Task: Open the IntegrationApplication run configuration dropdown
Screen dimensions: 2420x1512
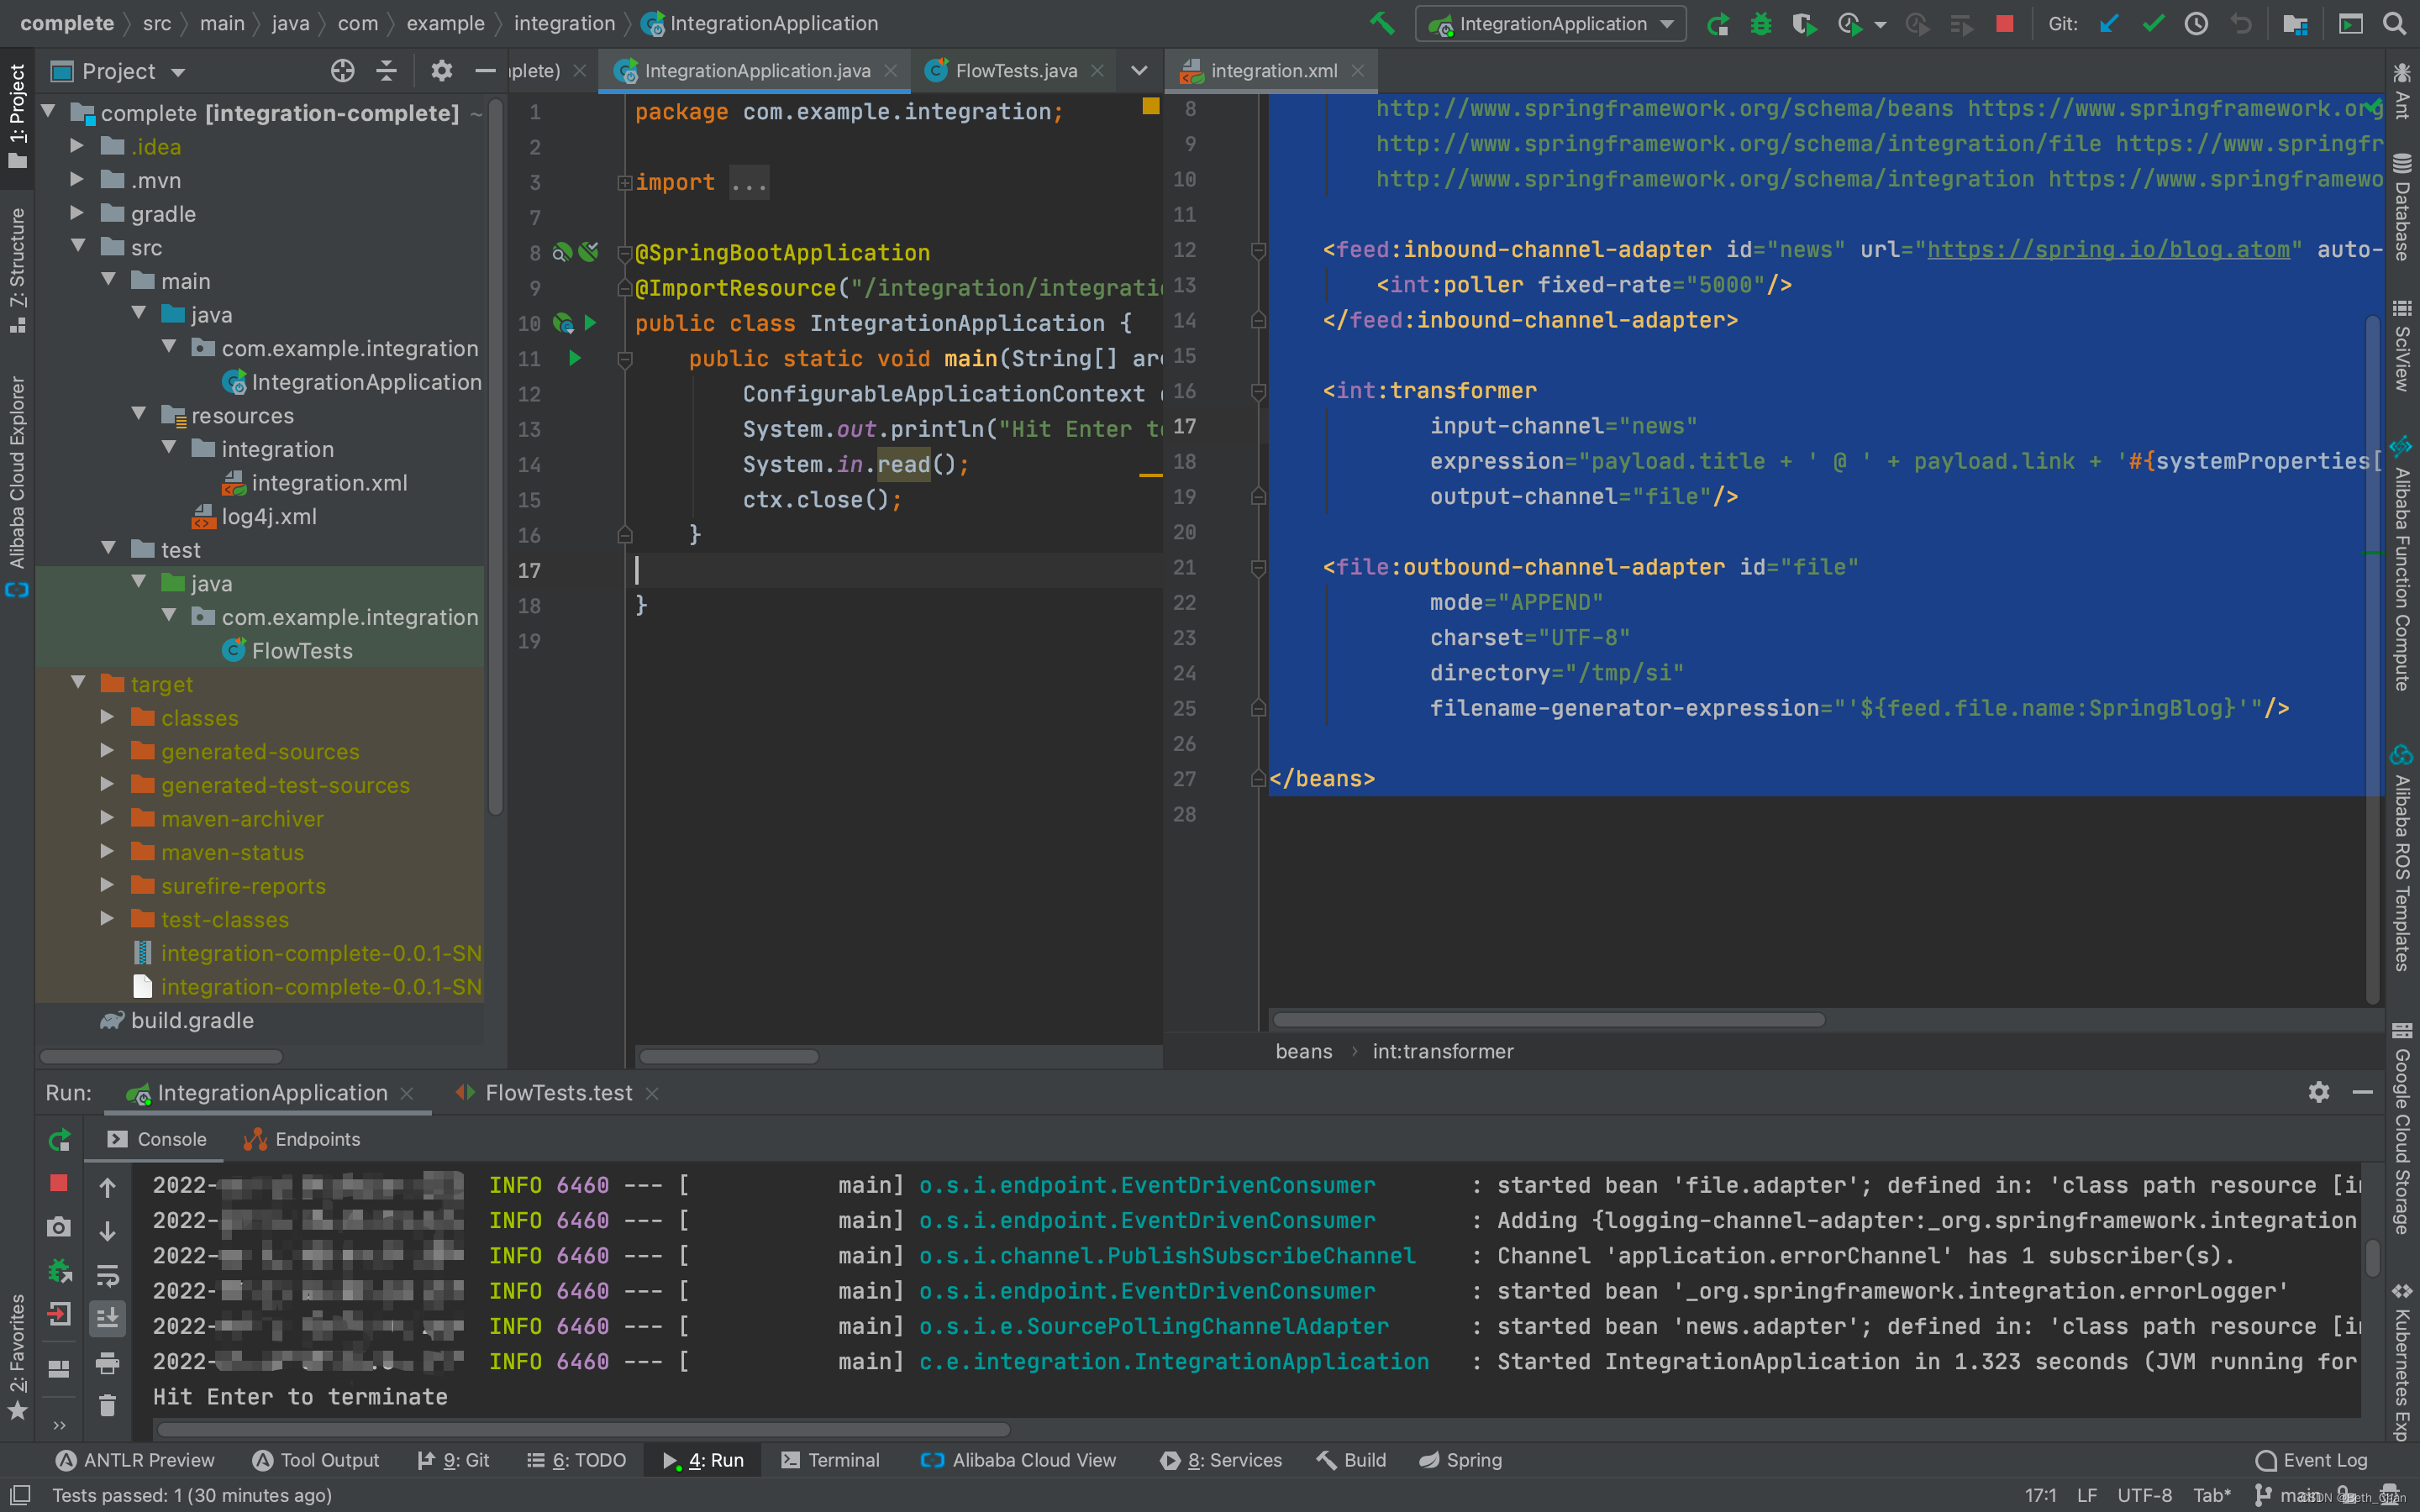Action: pyautogui.click(x=1550, y=24)
